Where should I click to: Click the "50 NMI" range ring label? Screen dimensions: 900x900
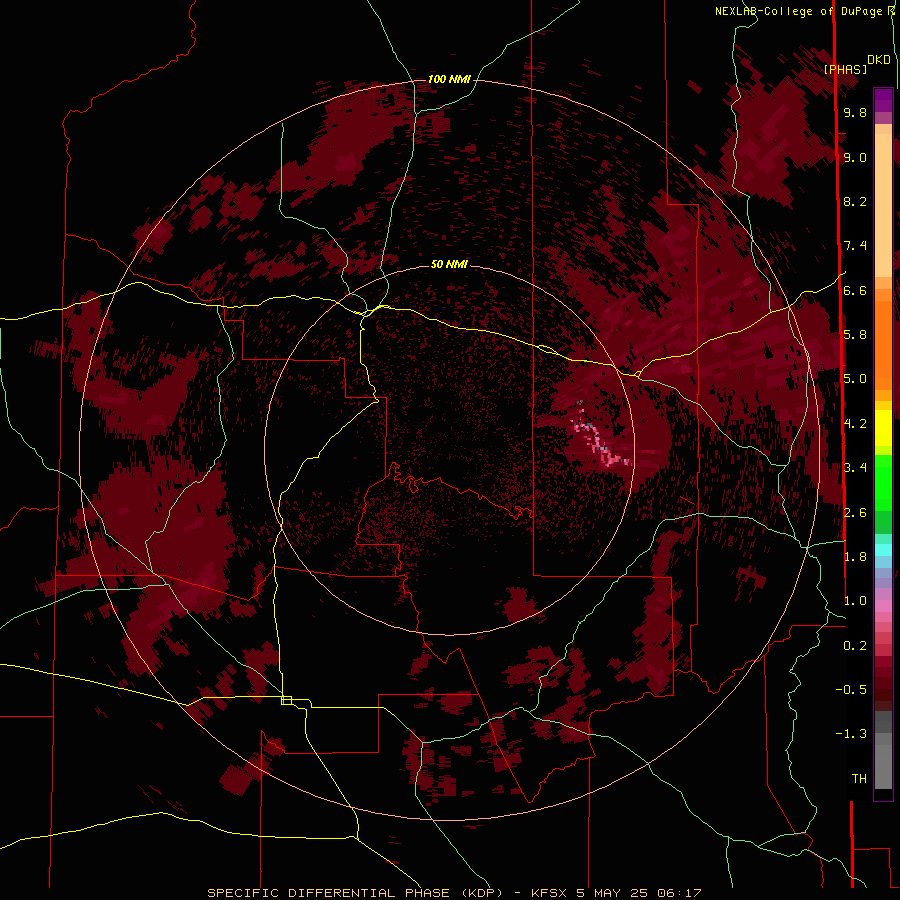click(x=449, y=264)
